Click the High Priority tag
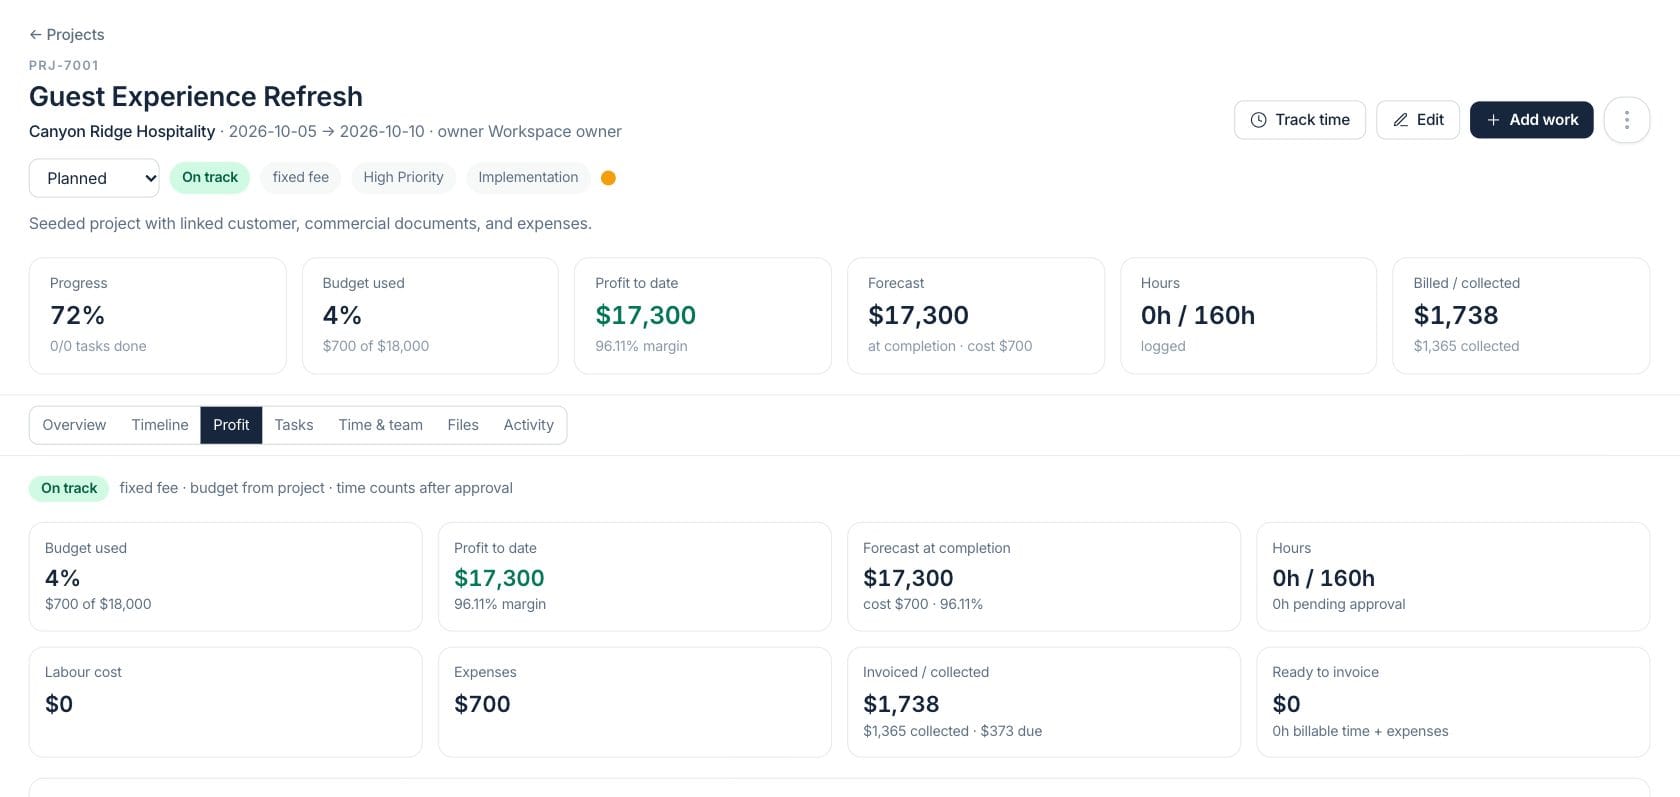The image size is (1680, 797). coord(403,177)
